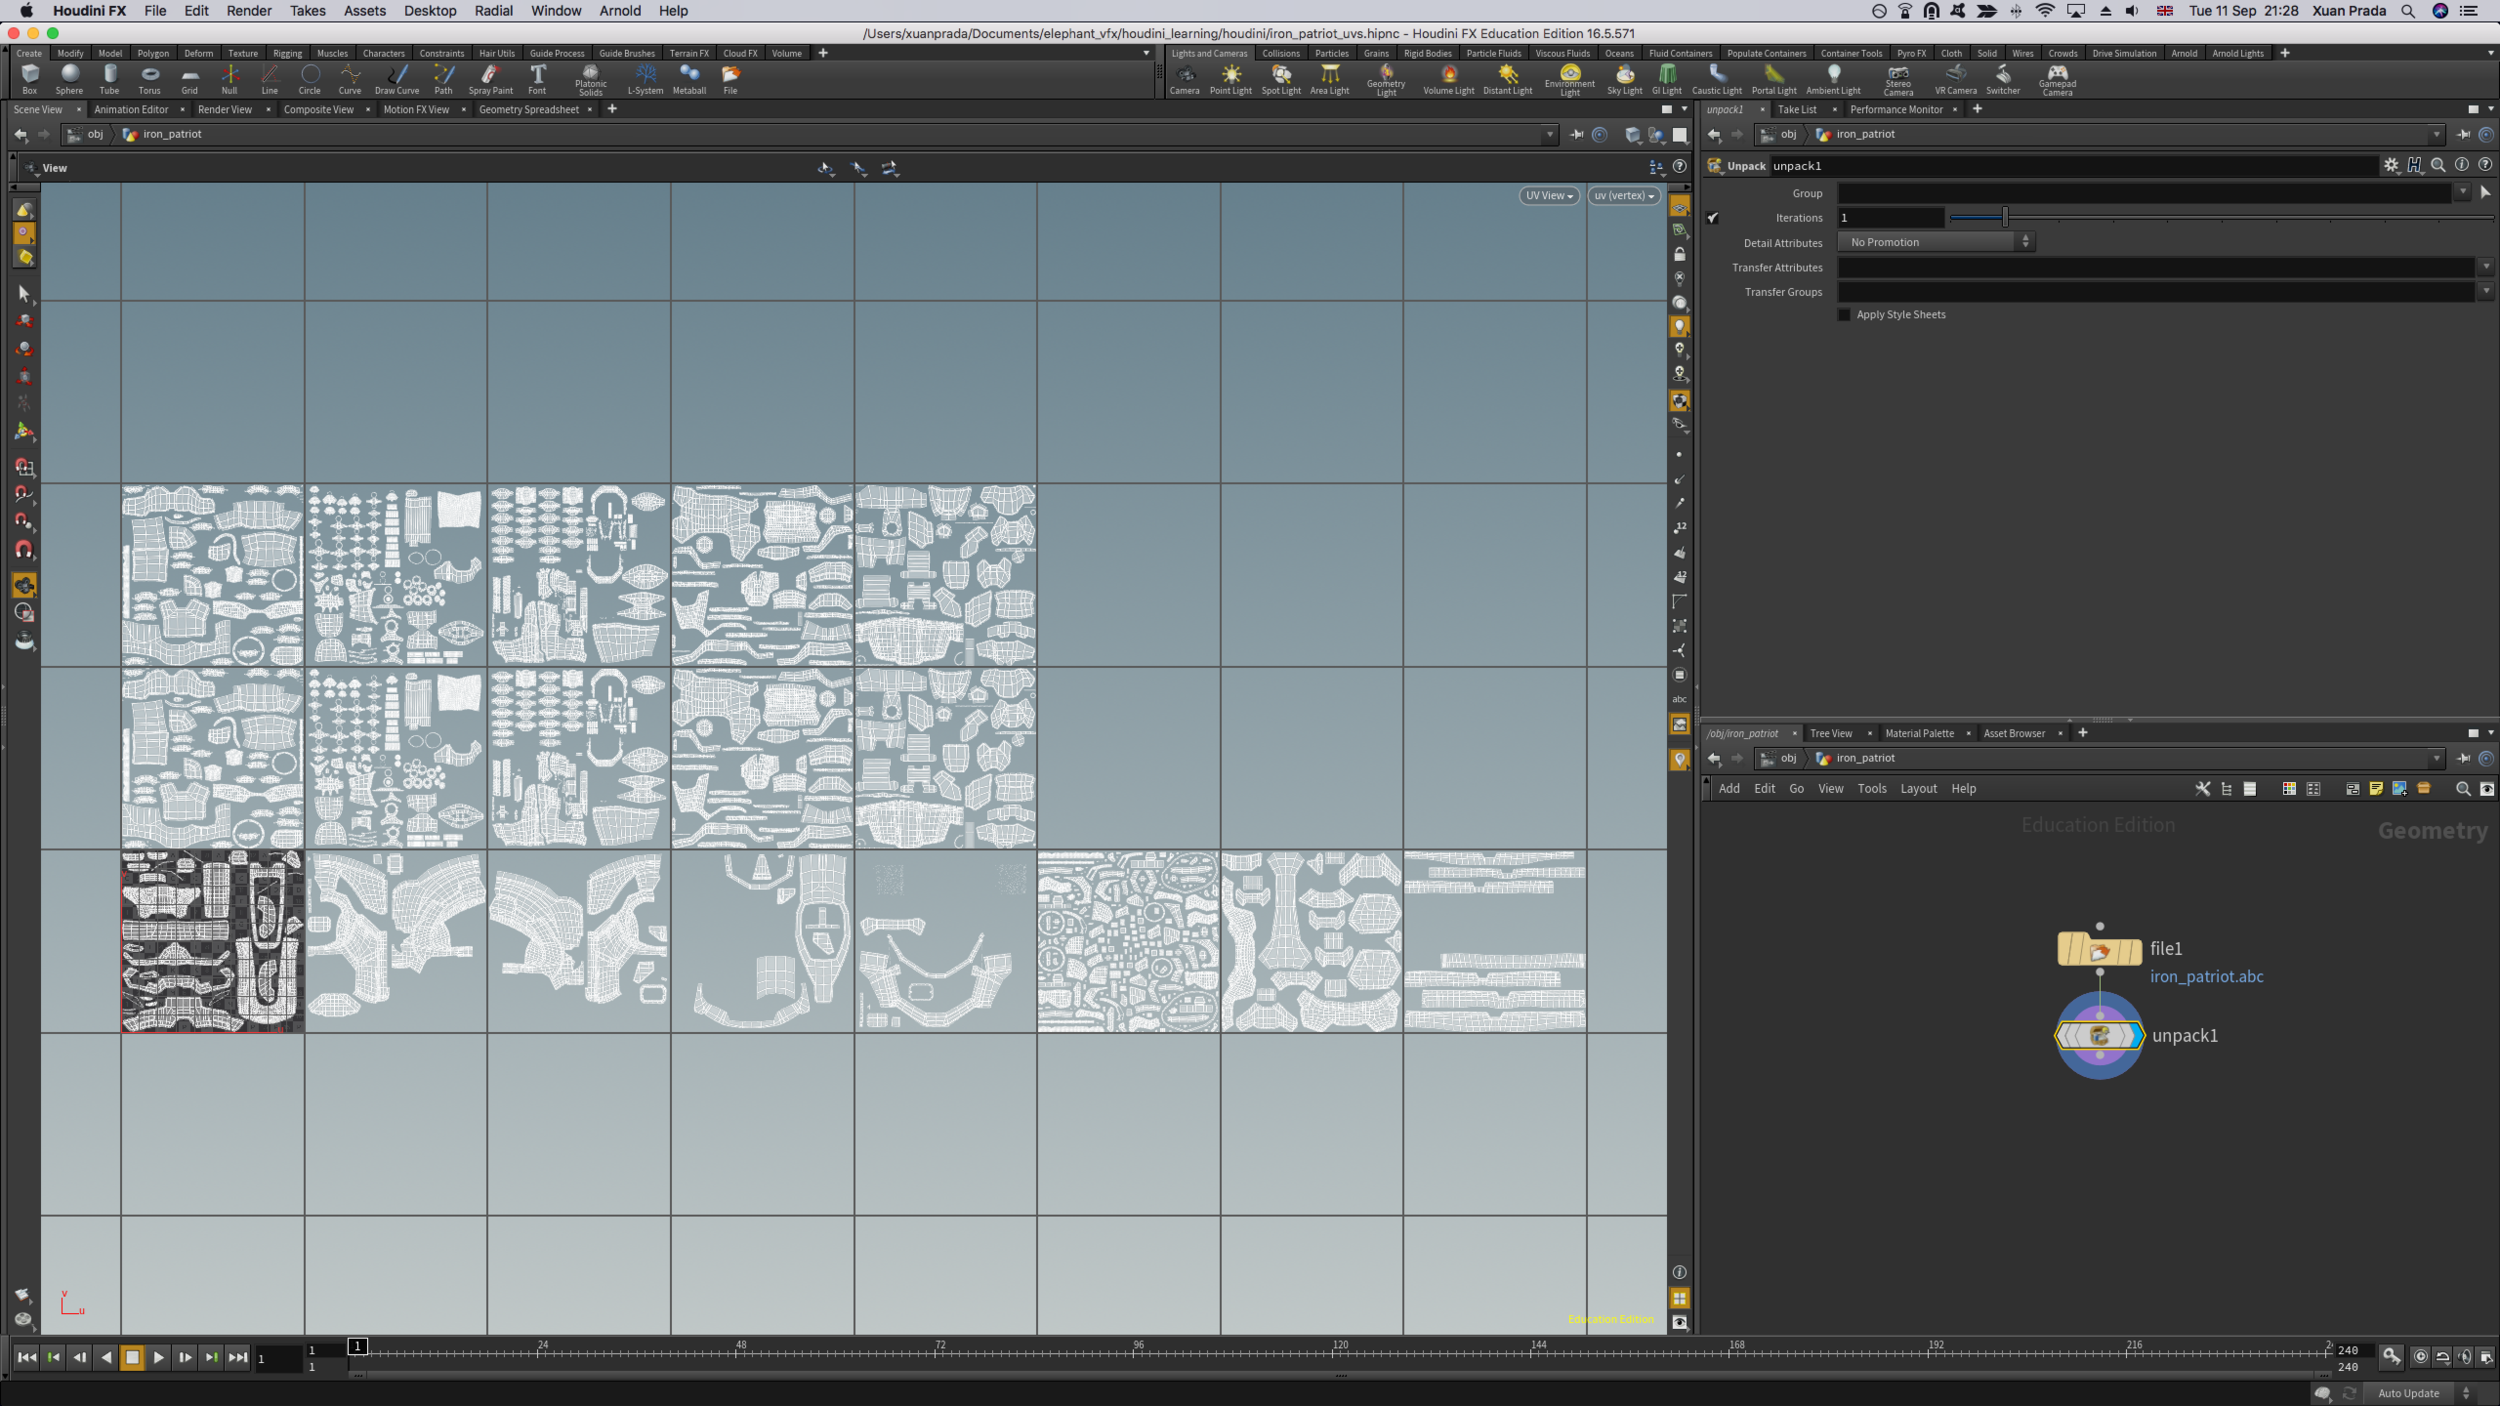
Task: Select the Torus shelf tool
Action: 149,77
